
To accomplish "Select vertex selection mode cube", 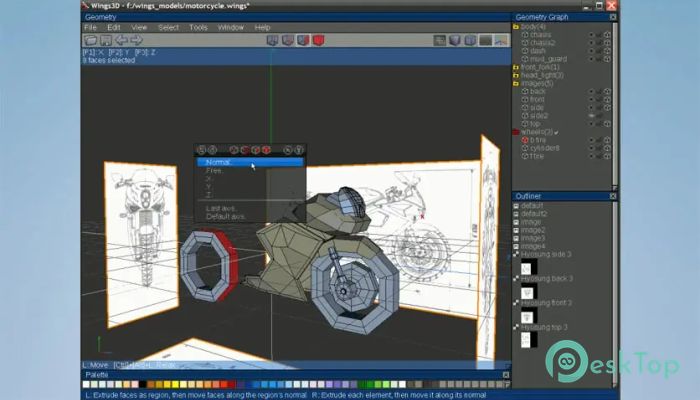I will point(272,40).
